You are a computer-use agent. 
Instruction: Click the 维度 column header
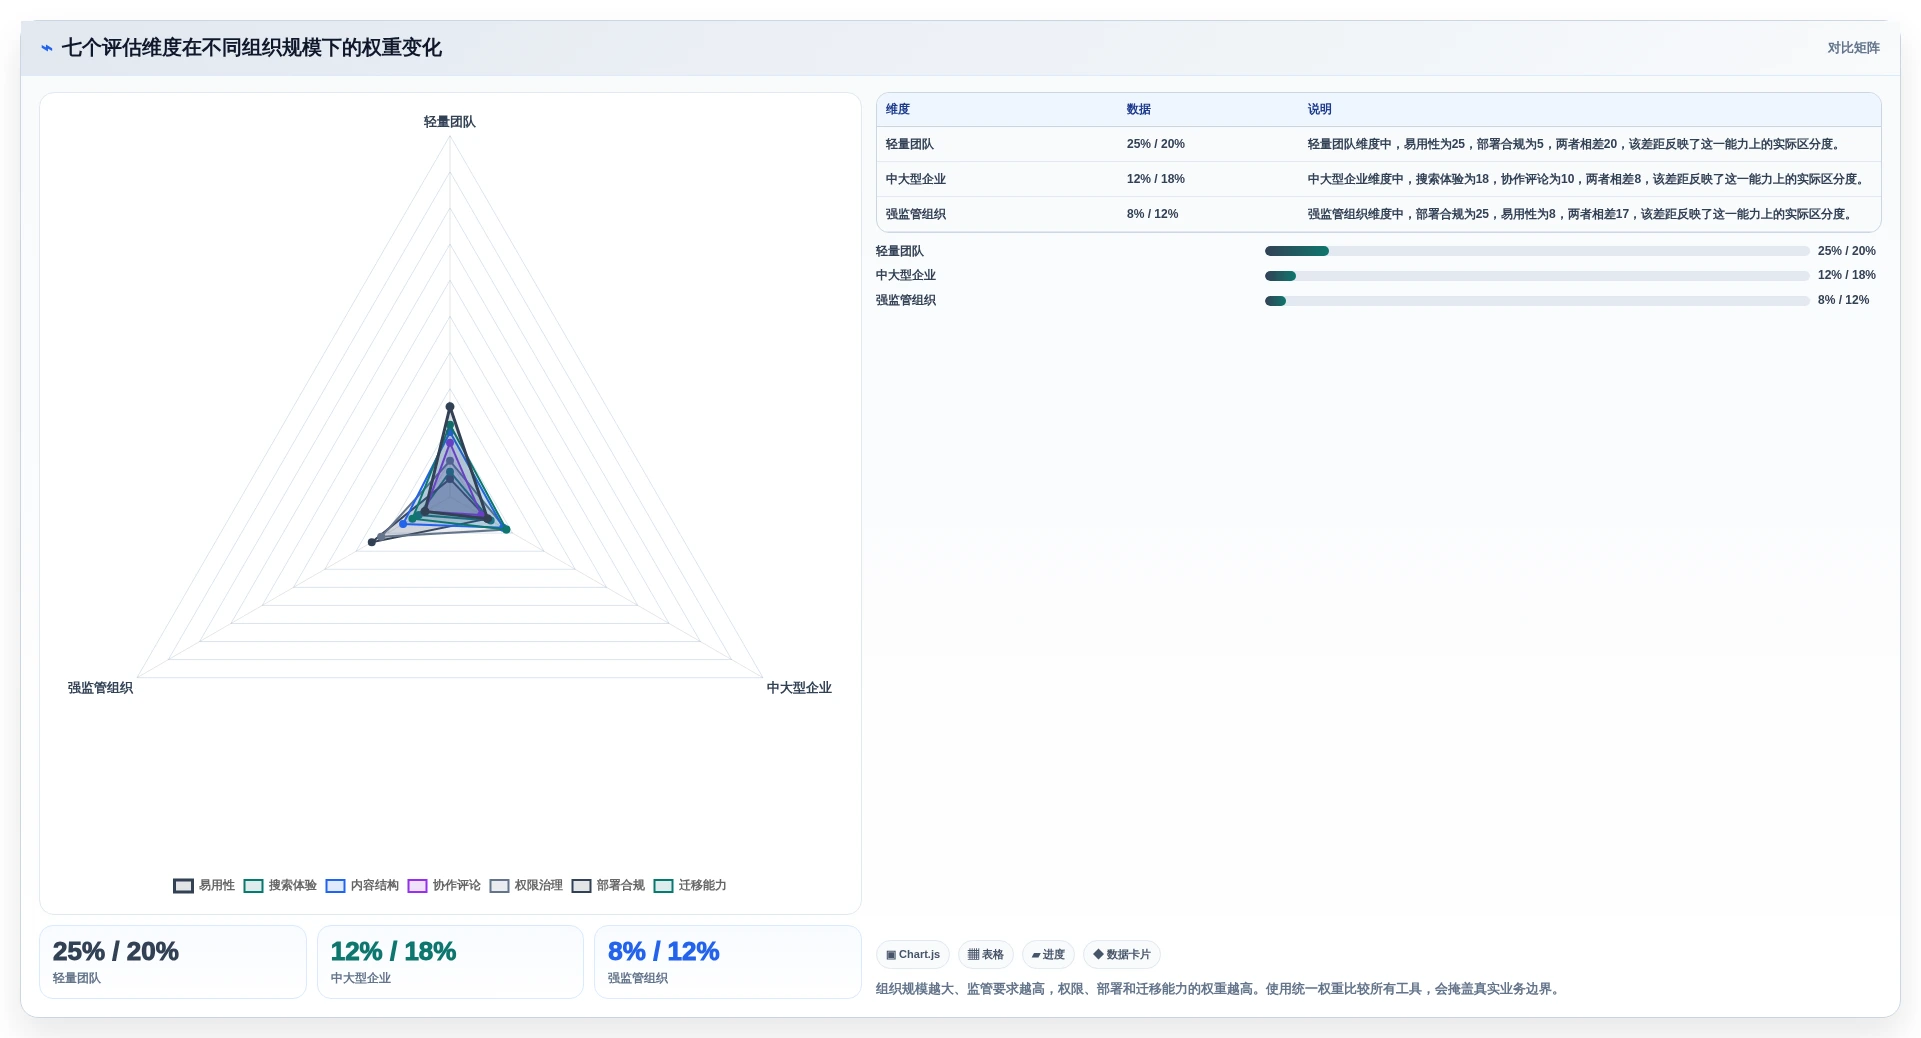coord(898,109)
